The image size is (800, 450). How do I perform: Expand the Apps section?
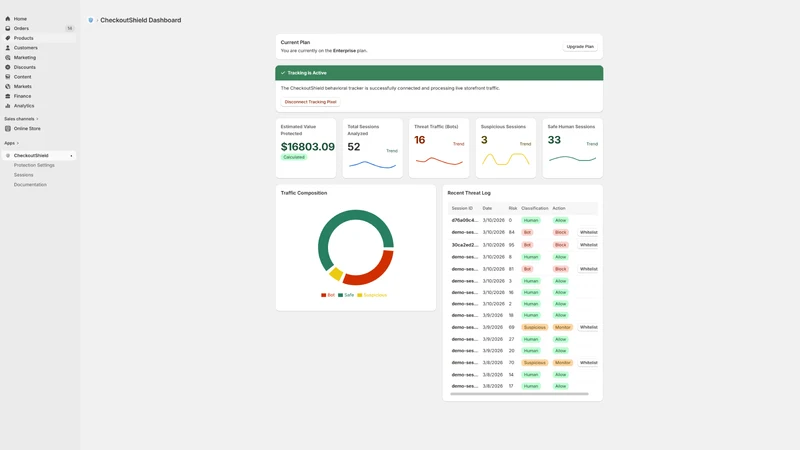tap(11, 143)
